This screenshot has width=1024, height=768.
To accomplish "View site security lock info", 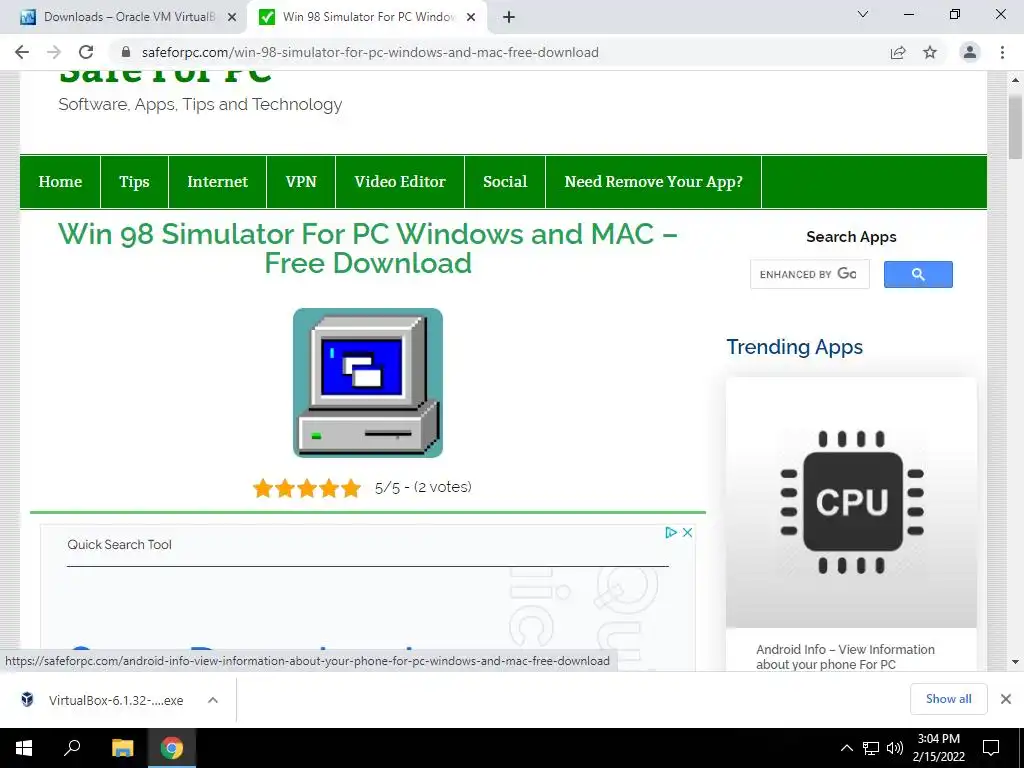I will click(126, 52).
